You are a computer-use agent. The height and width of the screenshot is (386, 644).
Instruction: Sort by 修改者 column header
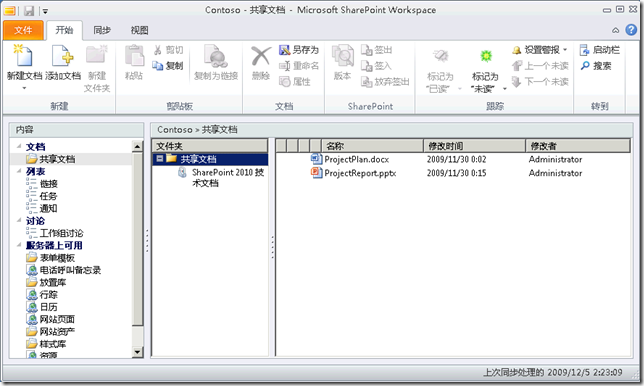577,146
